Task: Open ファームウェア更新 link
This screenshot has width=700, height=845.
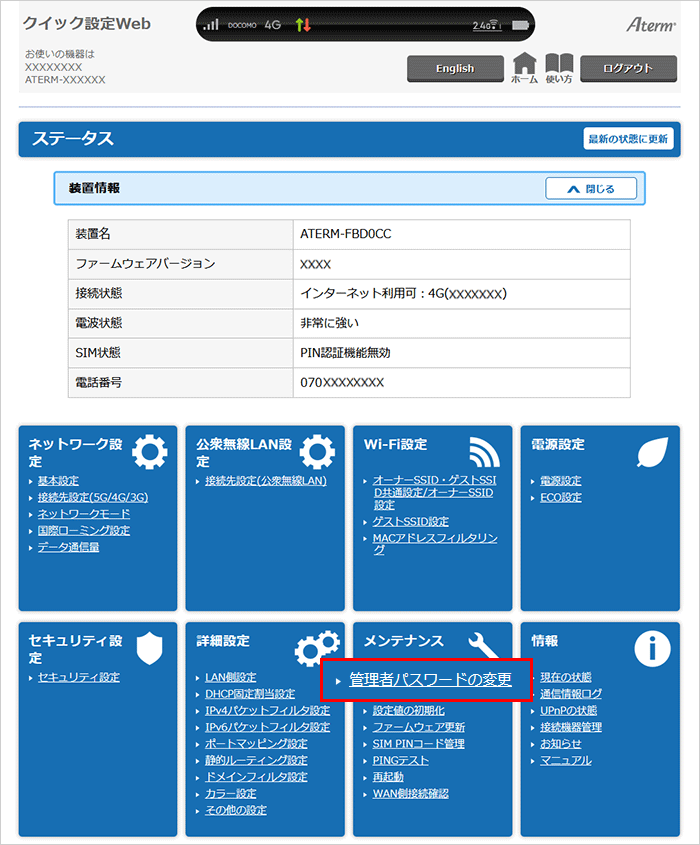Action: tap(418, 727)
